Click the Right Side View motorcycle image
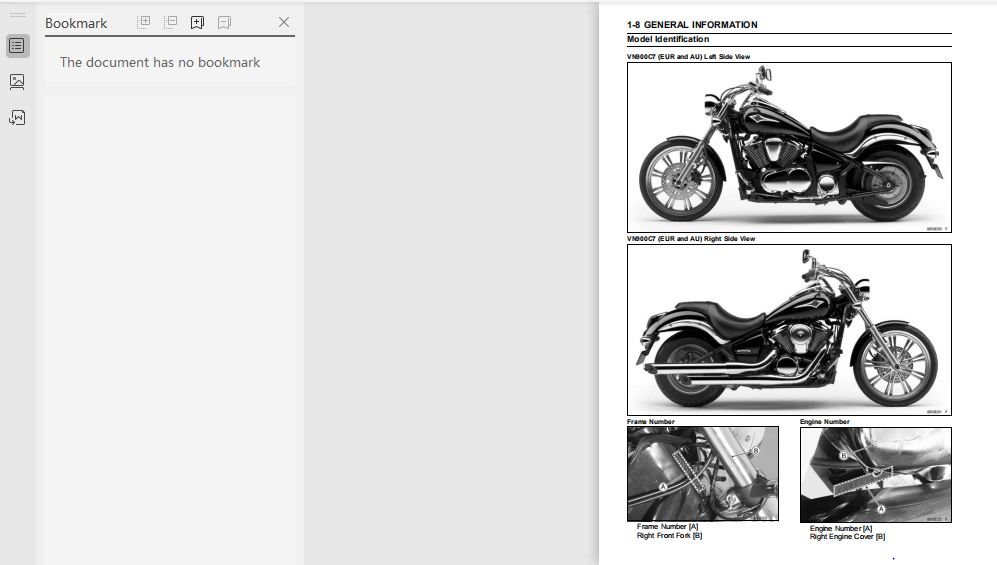 pos(789,330)
